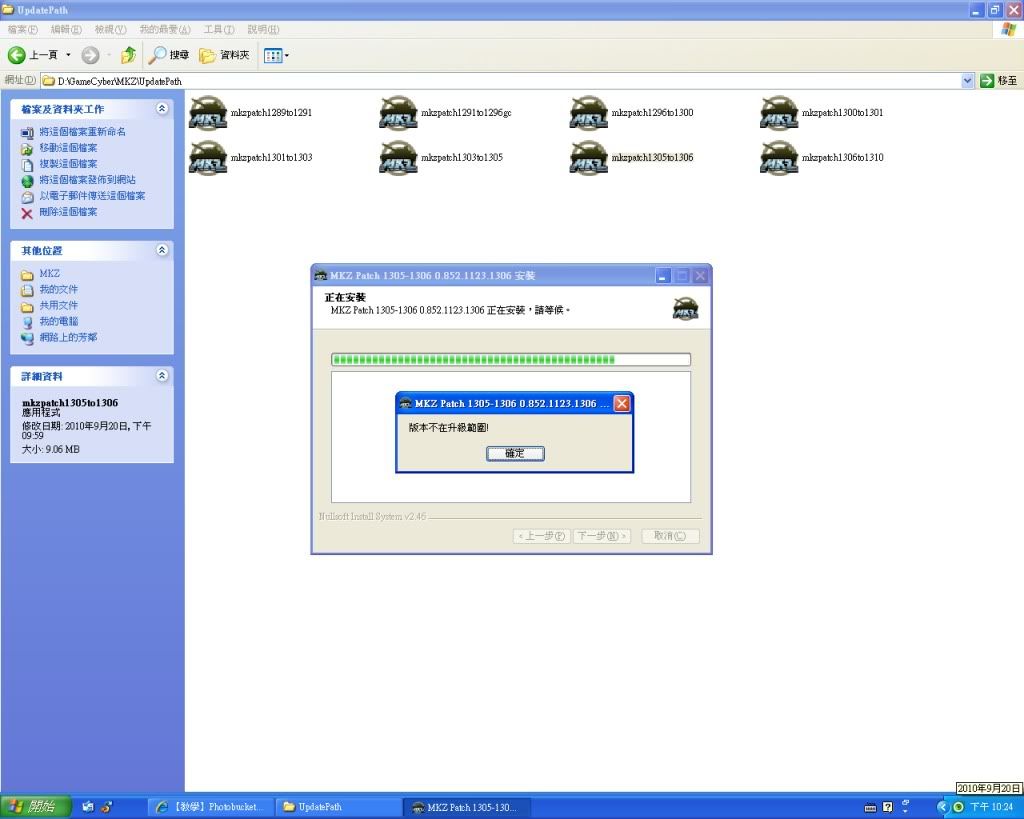Open the Back button history dropdown

tap(68, 56)
